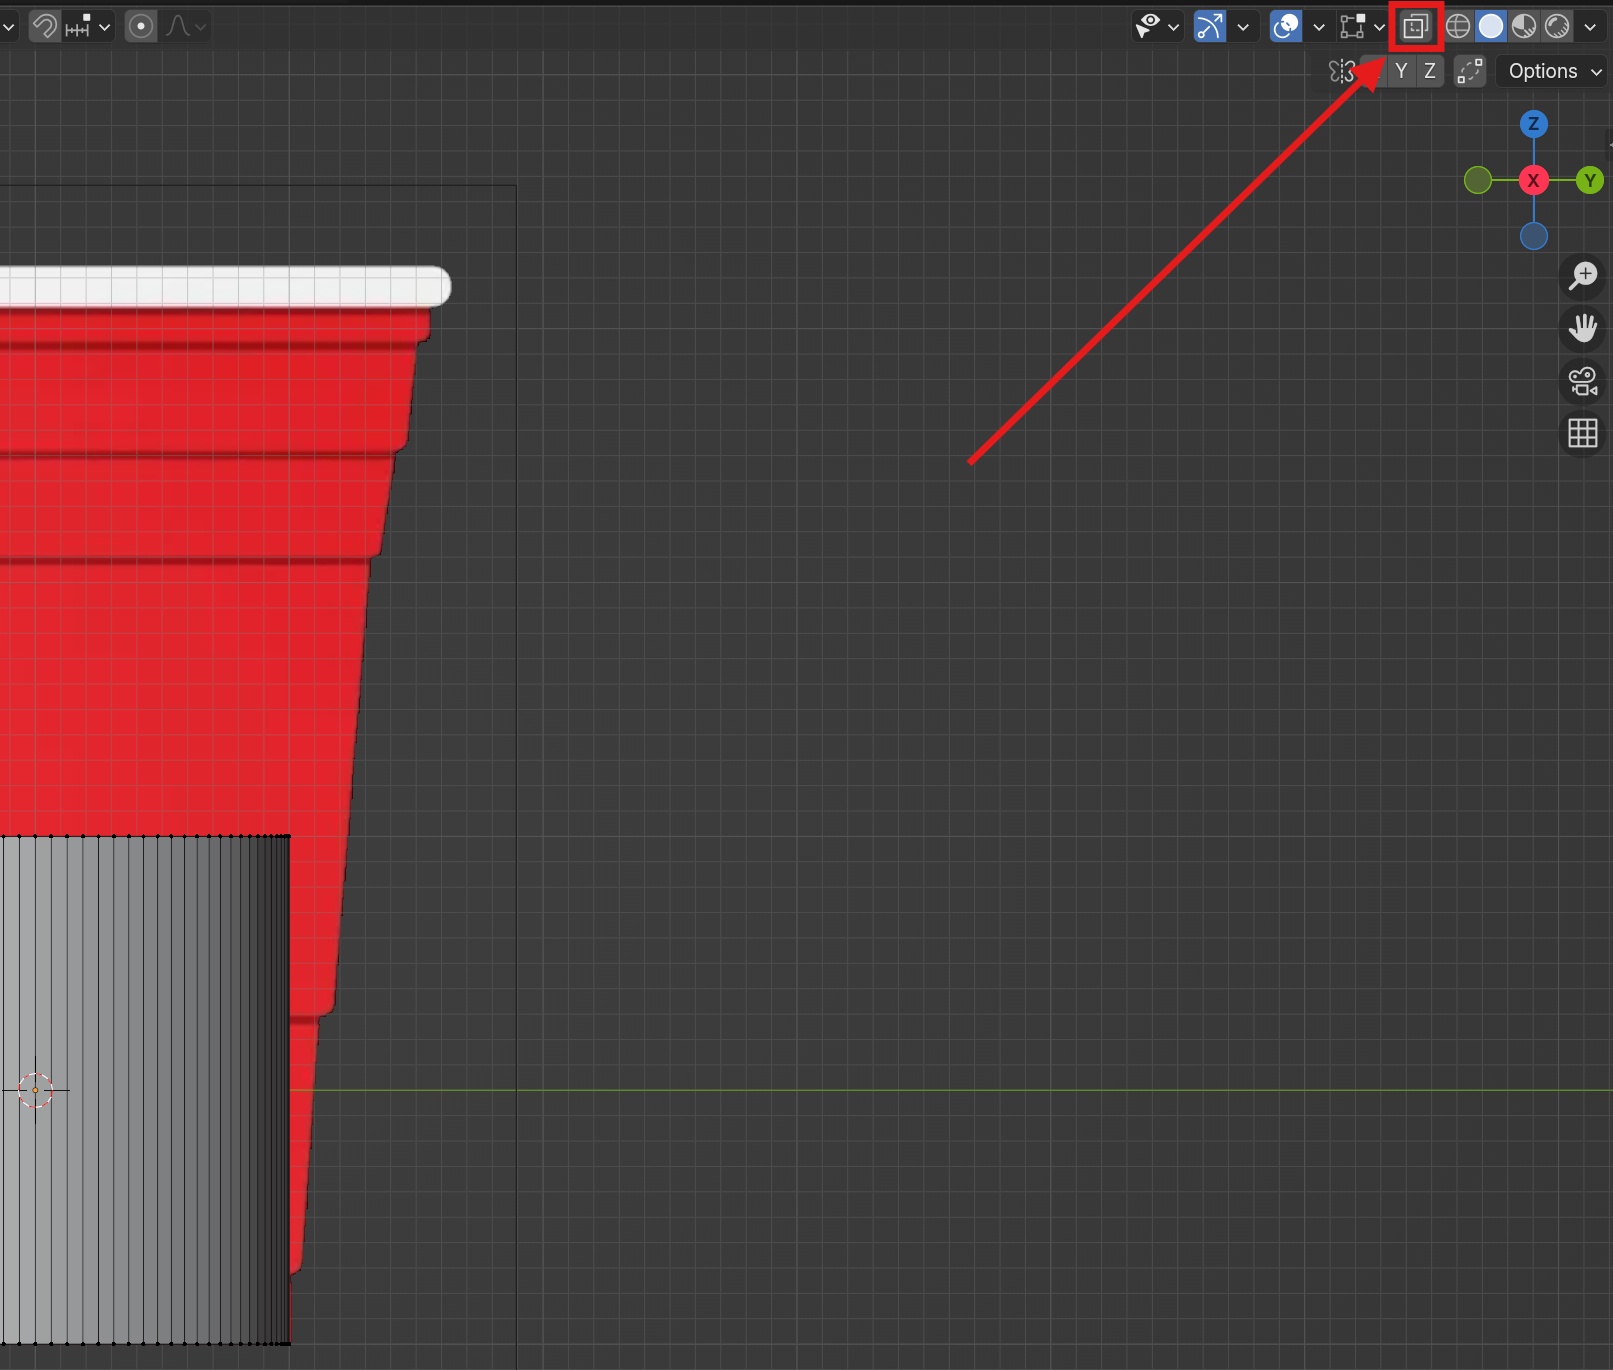Toggle viewport gizmos display
Screen dimensions: 1613x1370
click(1210, 26)
